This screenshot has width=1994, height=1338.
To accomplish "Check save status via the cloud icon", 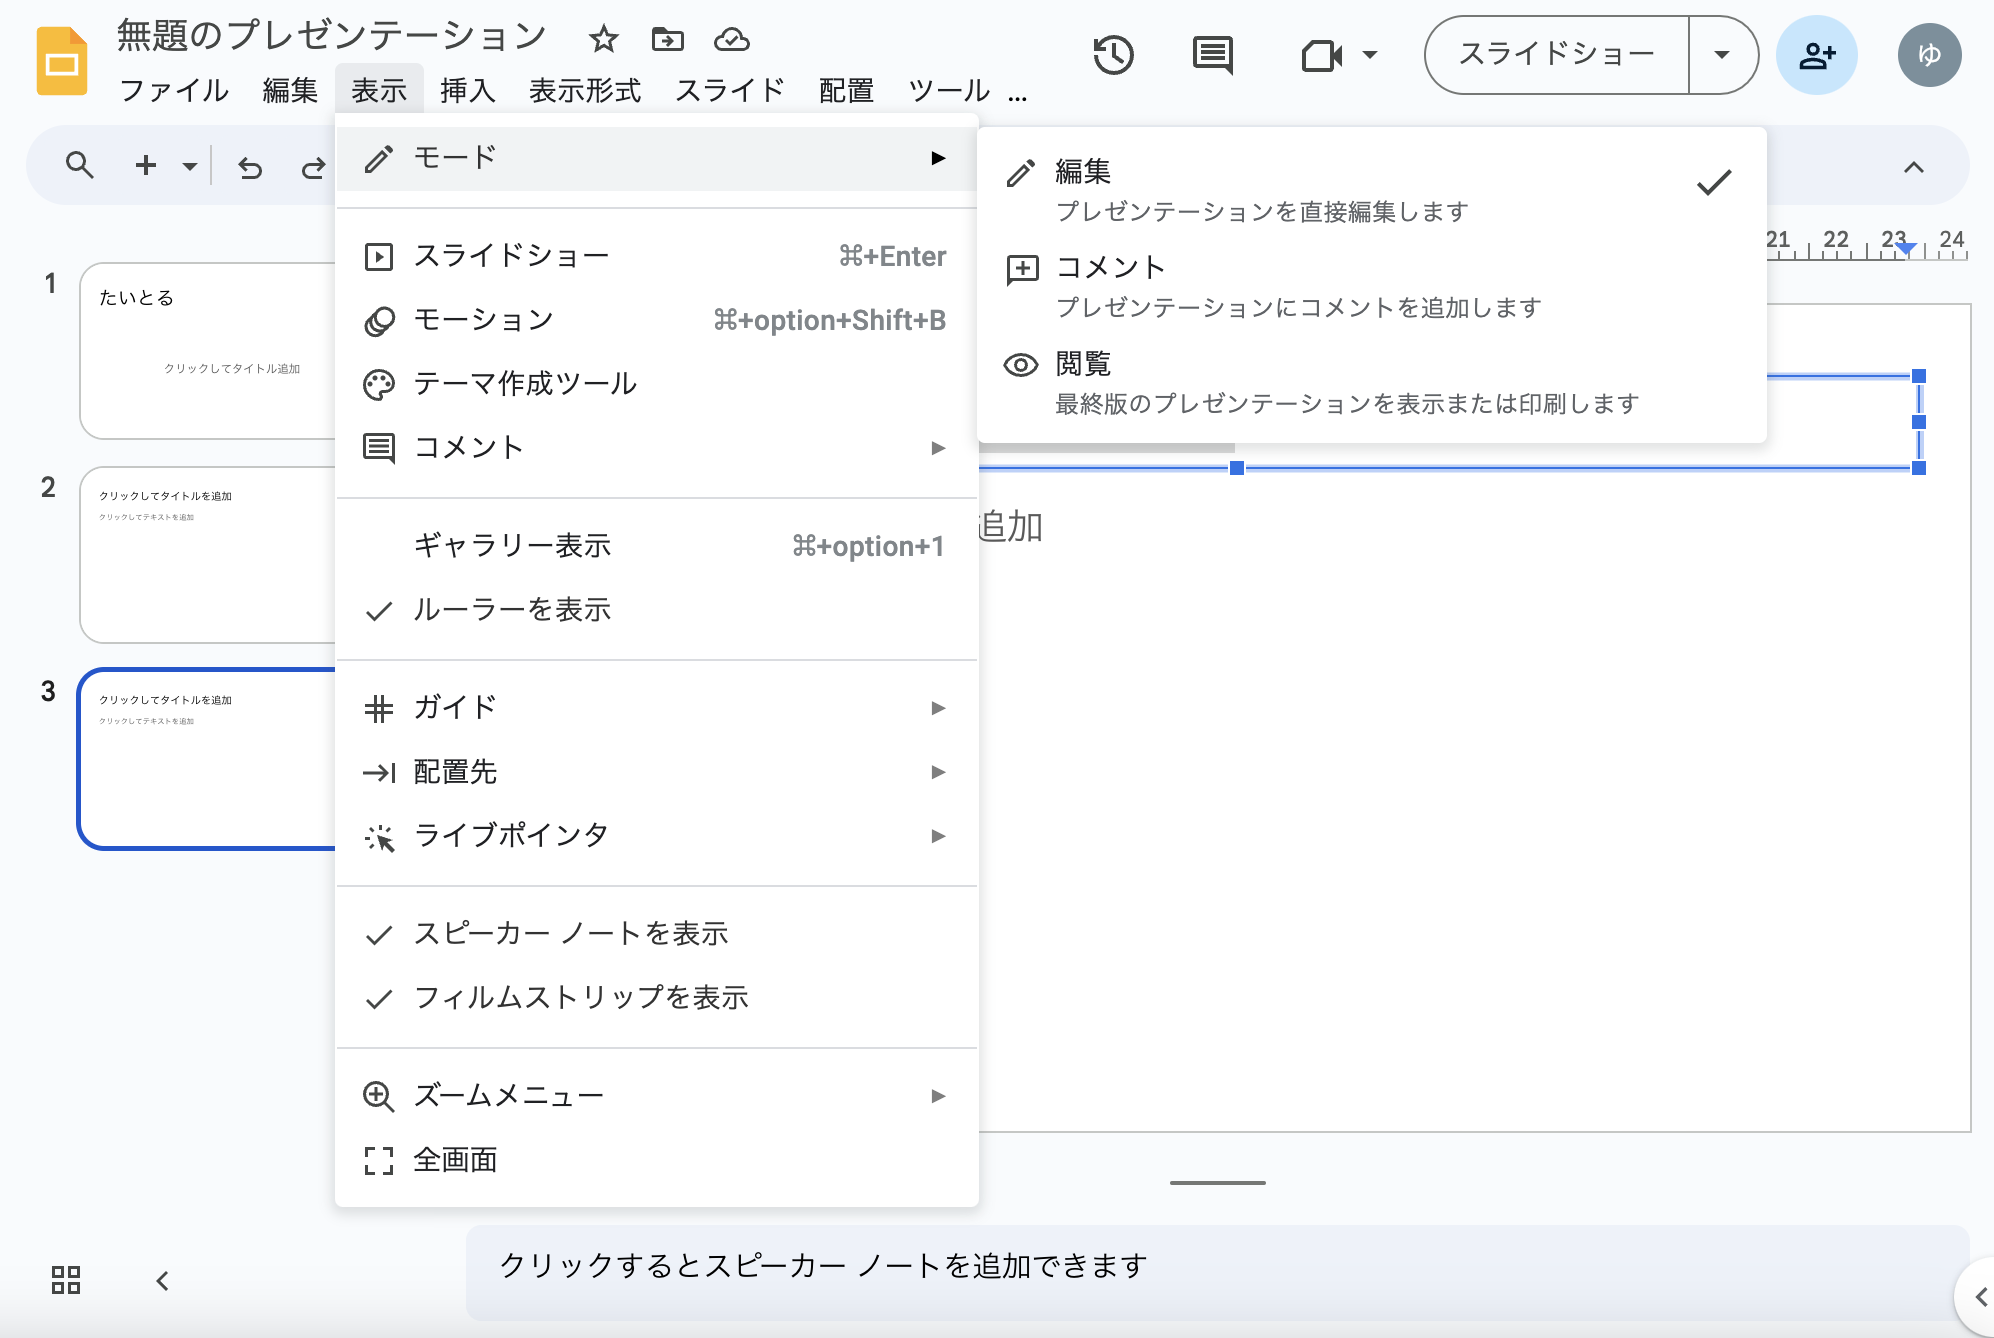I will pos(732,40).
